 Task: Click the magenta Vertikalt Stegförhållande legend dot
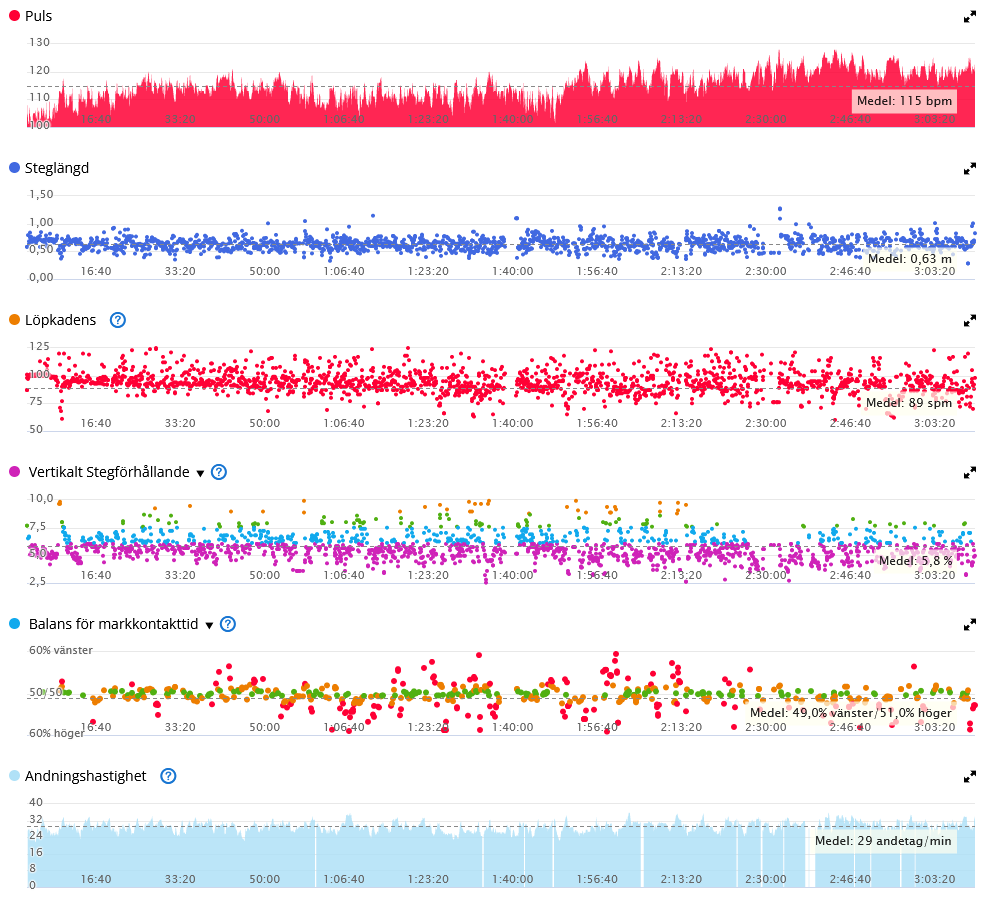click(x=15, y=472)
